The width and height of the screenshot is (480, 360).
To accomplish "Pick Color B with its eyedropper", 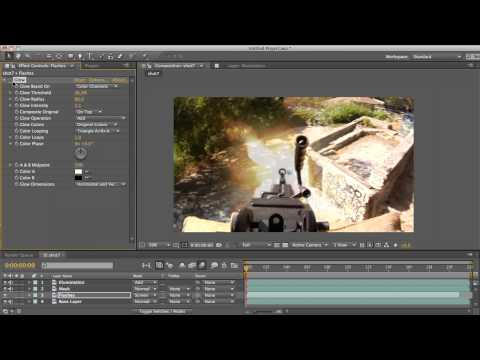I will [x=87, y=178].
